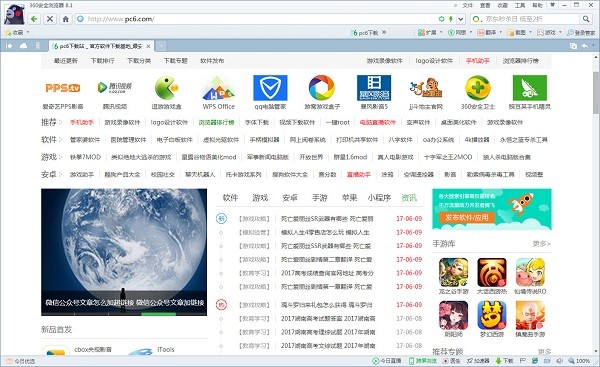Image resolution: width=600 pixels, height=367 pixels.
Task: Open the 文件 menu
Action: pyautogui.click(x=468, y=5)
